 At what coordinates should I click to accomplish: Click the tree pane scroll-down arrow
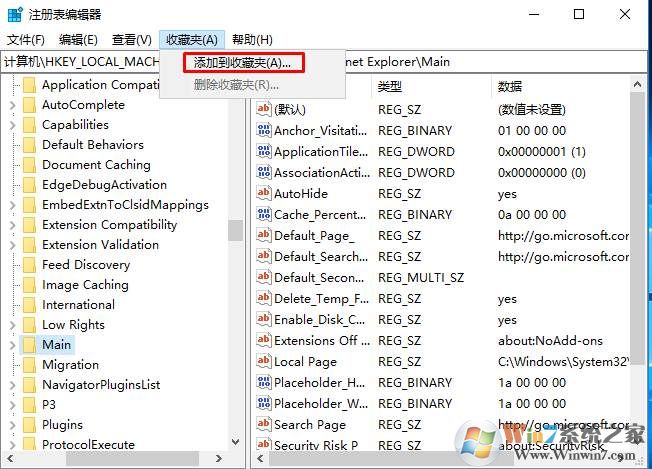(235, 442)
